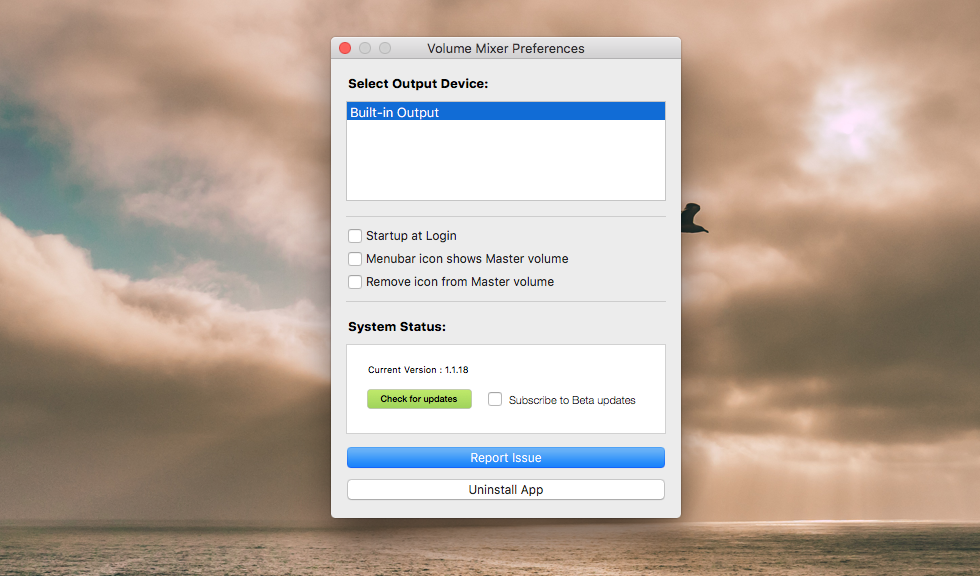Select Built-in Output device

coord(506,112)
